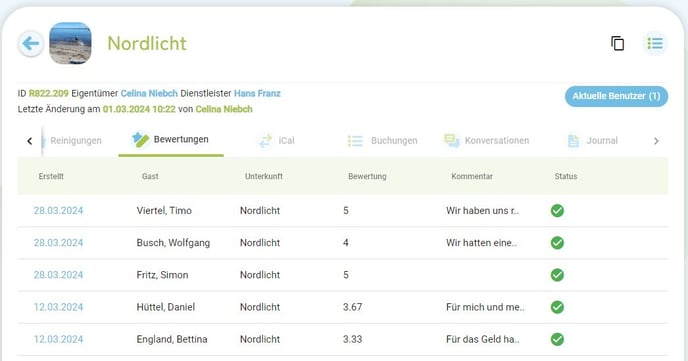The width and height of the screenshot is (688, 361).
Task: Open the Konversationen tab
Action: click(x=486, y=141)
